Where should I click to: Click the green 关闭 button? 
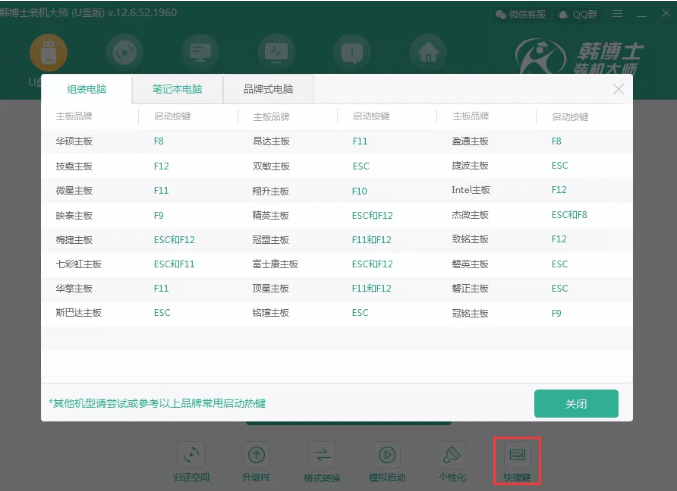click(x=576, y=404)
